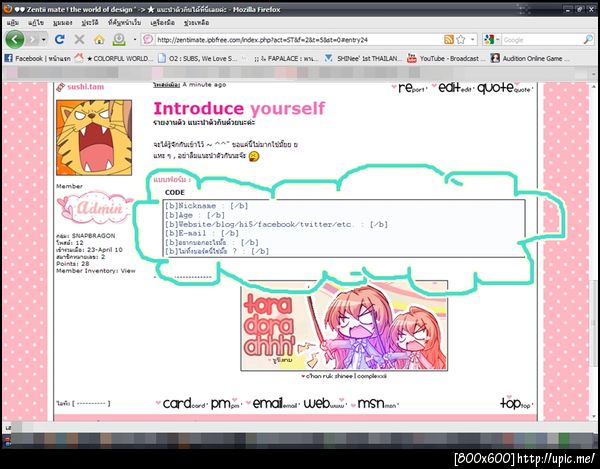This screenshot has width=600, height=469.
Task: Open the COLORFUL WORLD bookmark
Action: click(114, 59)
